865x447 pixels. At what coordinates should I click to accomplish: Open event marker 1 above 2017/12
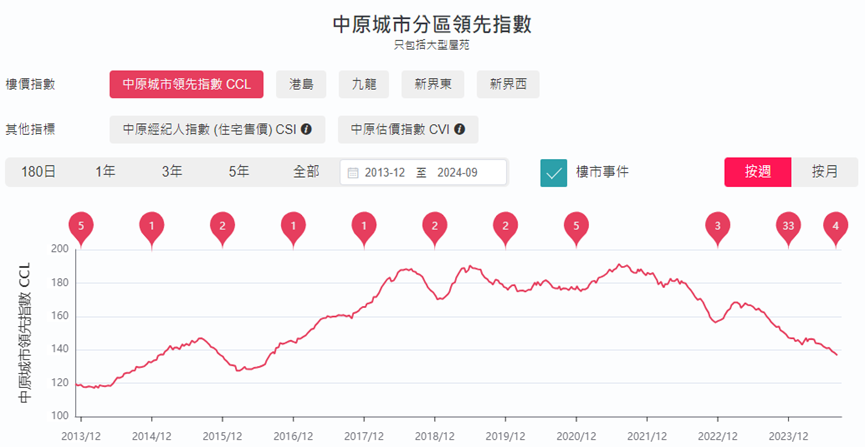tap(364, 228)
